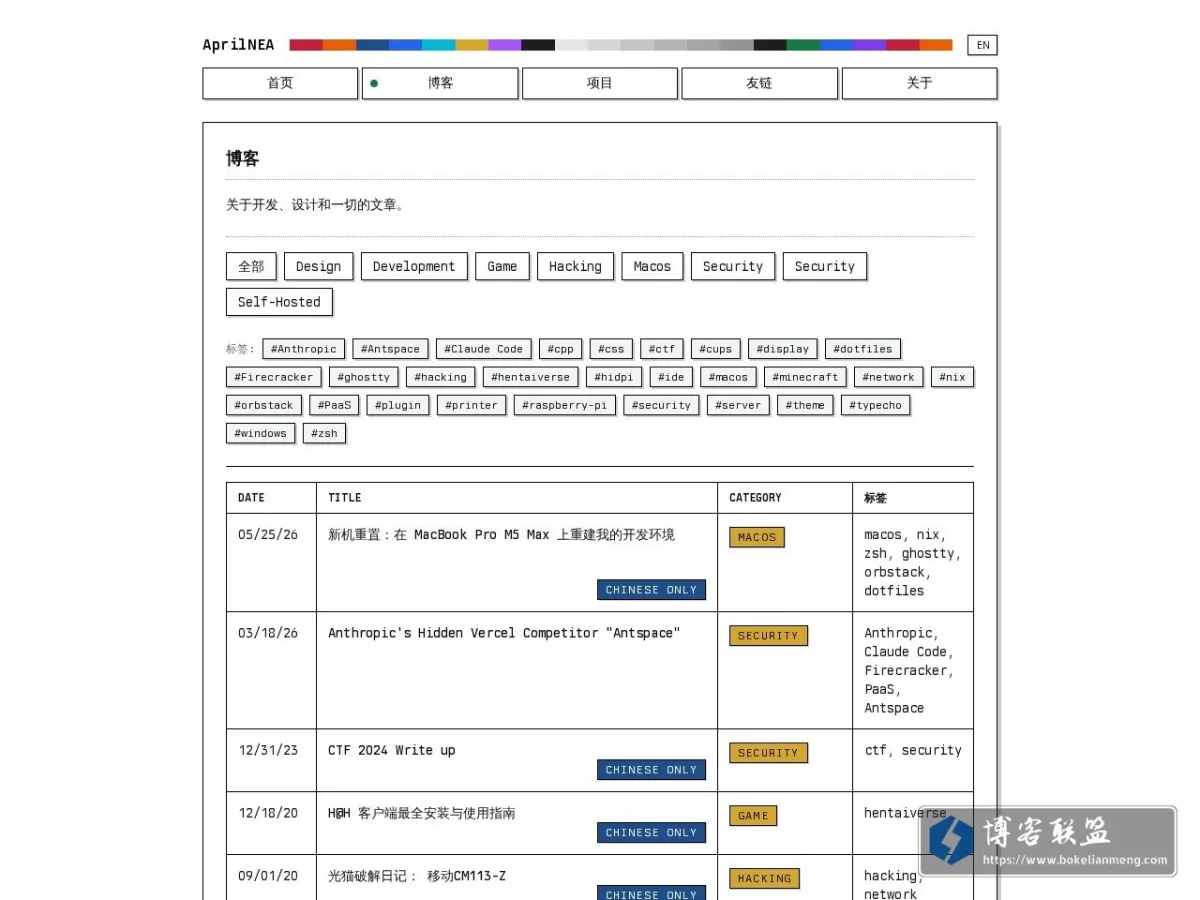Select the #raspberry-pi tag

[565, 405]
